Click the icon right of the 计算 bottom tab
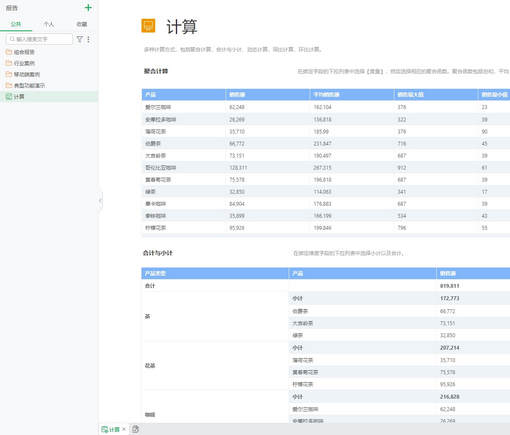This screenshot has height=435, width=510. pyautogui.click(x=135, y=429)
